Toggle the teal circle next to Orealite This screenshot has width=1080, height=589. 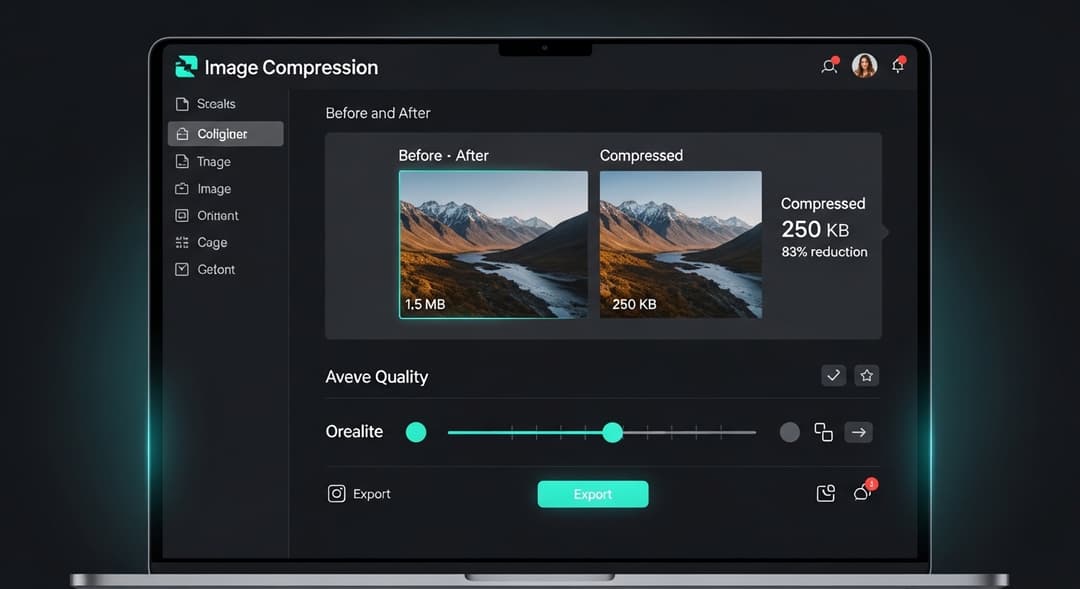tap(416, 432)
